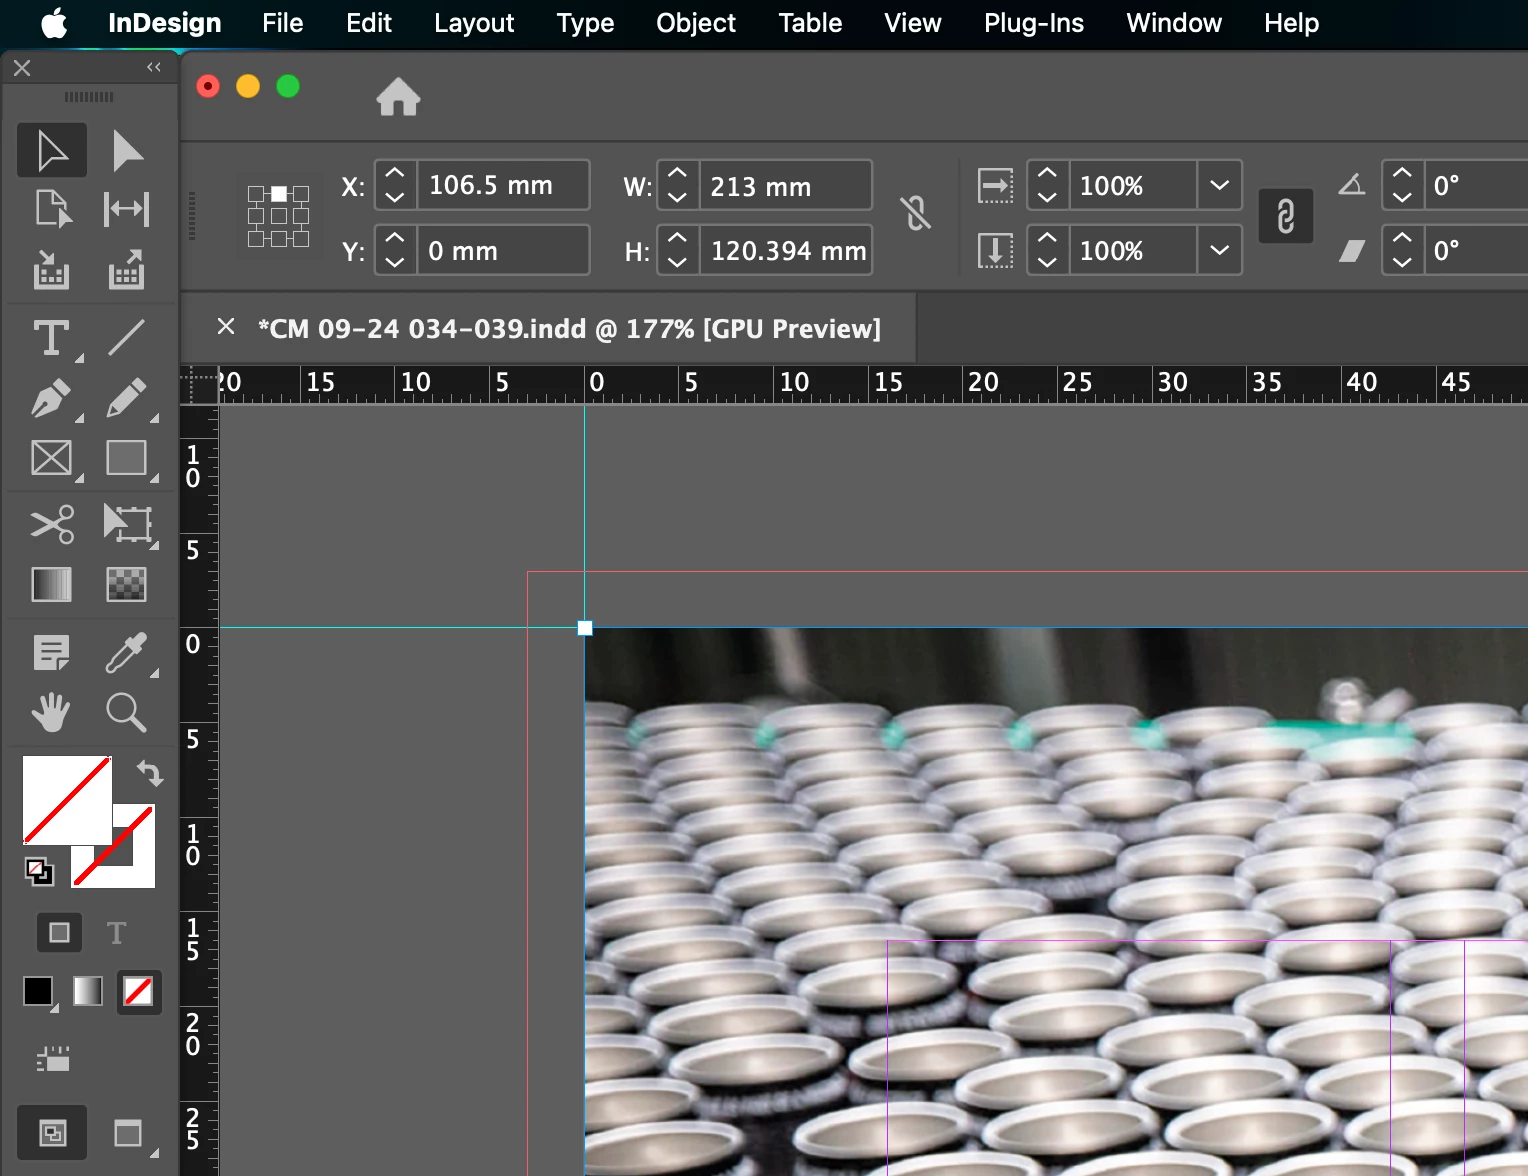
Task: Close the CM 09-24 034-039.indd tab
Action: coord(226,327)
